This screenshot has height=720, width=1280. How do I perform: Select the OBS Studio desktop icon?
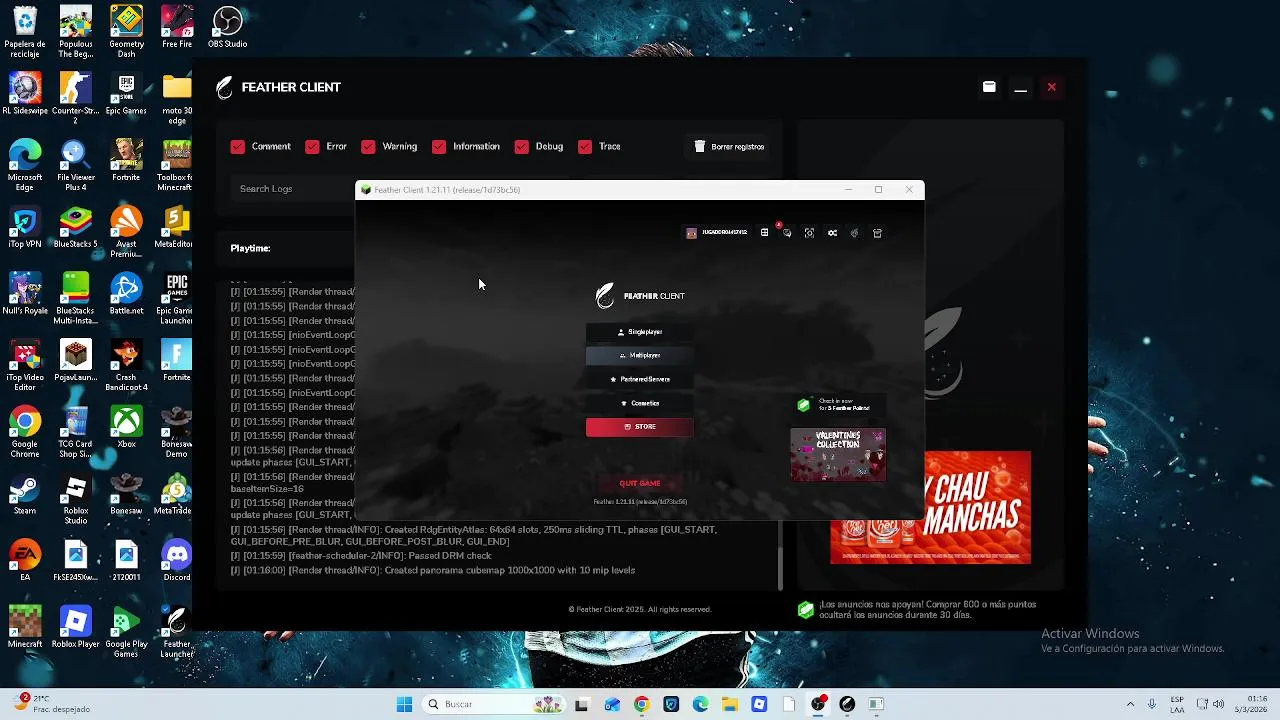tap(228, 27)
